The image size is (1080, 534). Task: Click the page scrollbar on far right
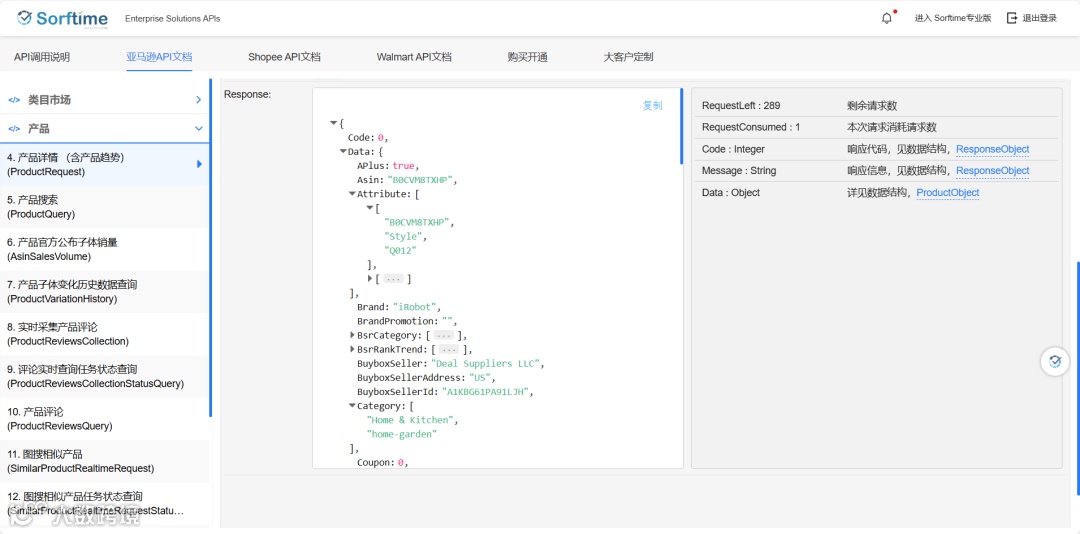(x=1078, y=378)
